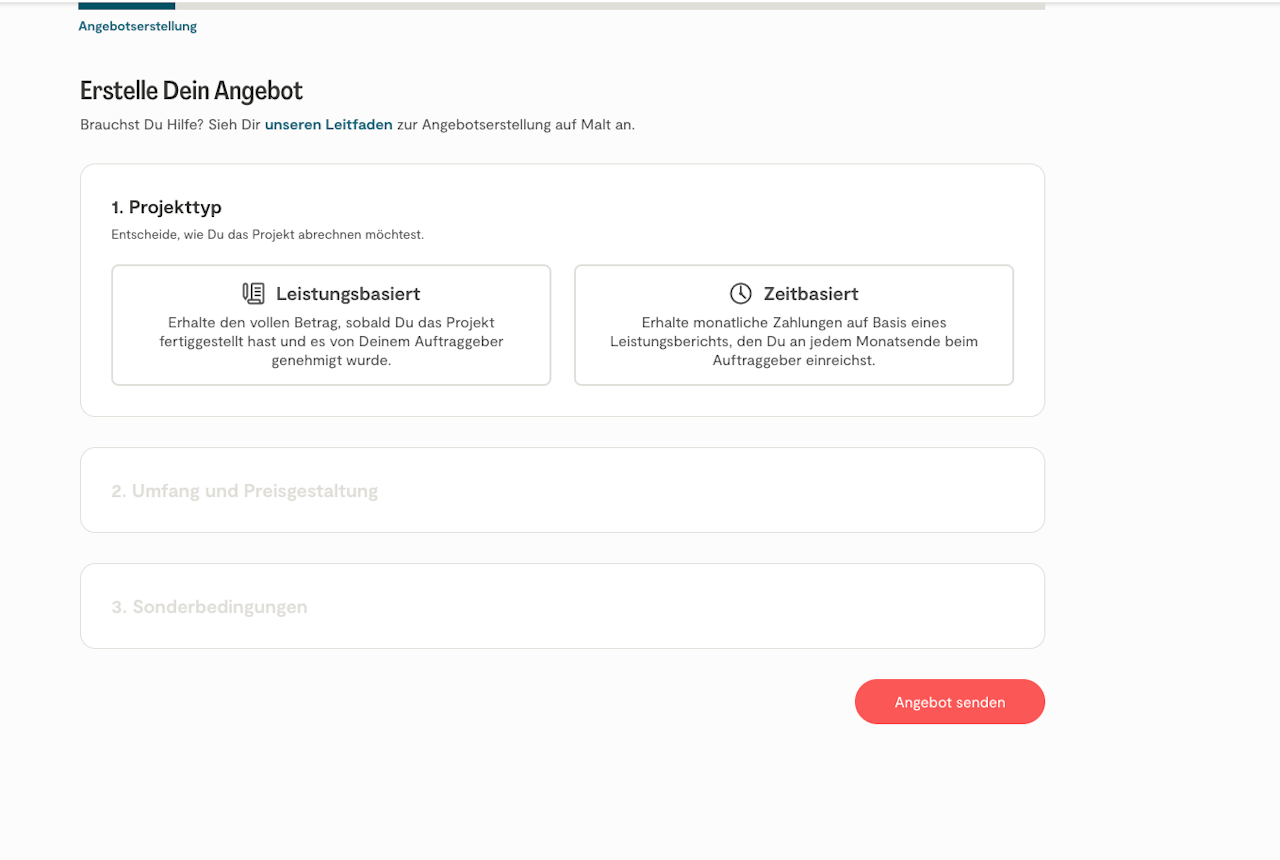This screenshot has width=1280, height=860.
Task: Open the Angebotserstellung step label
Action: click(138, 26)
